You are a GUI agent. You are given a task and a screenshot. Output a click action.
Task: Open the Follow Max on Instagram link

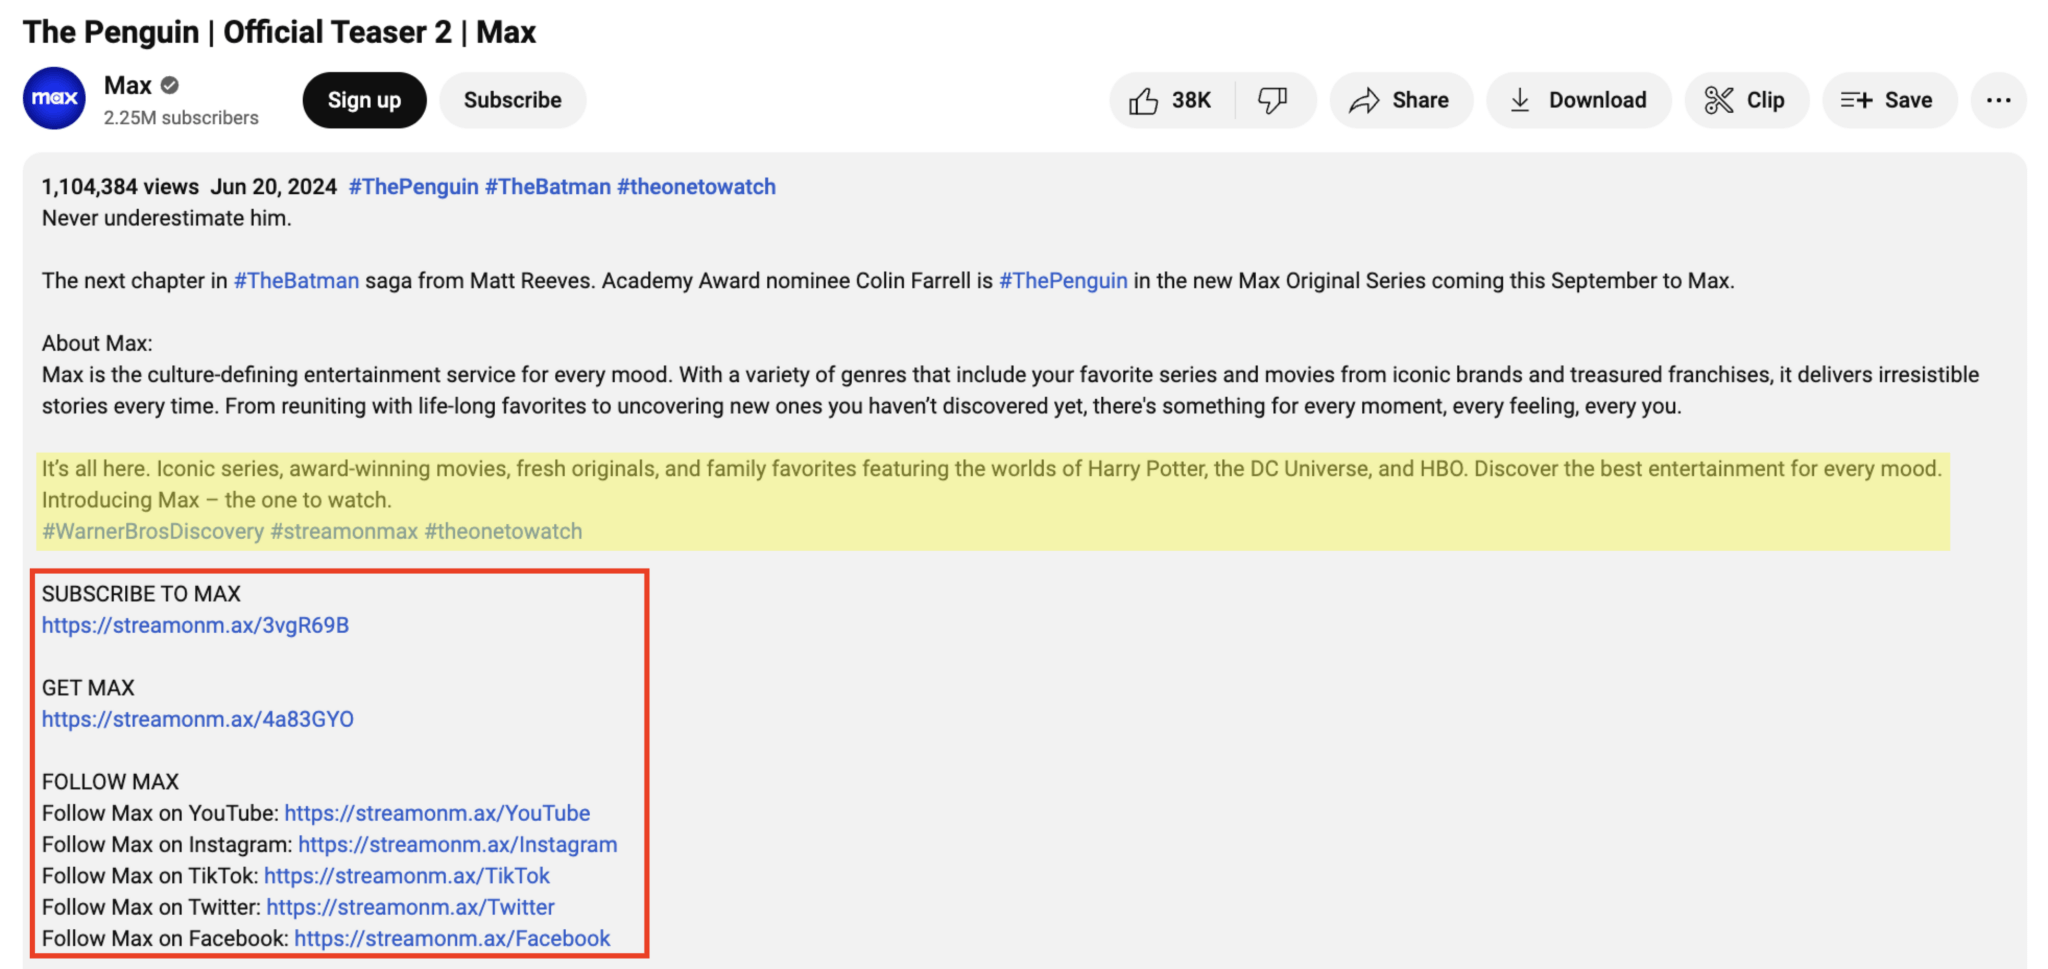click(x=457, y=844)
